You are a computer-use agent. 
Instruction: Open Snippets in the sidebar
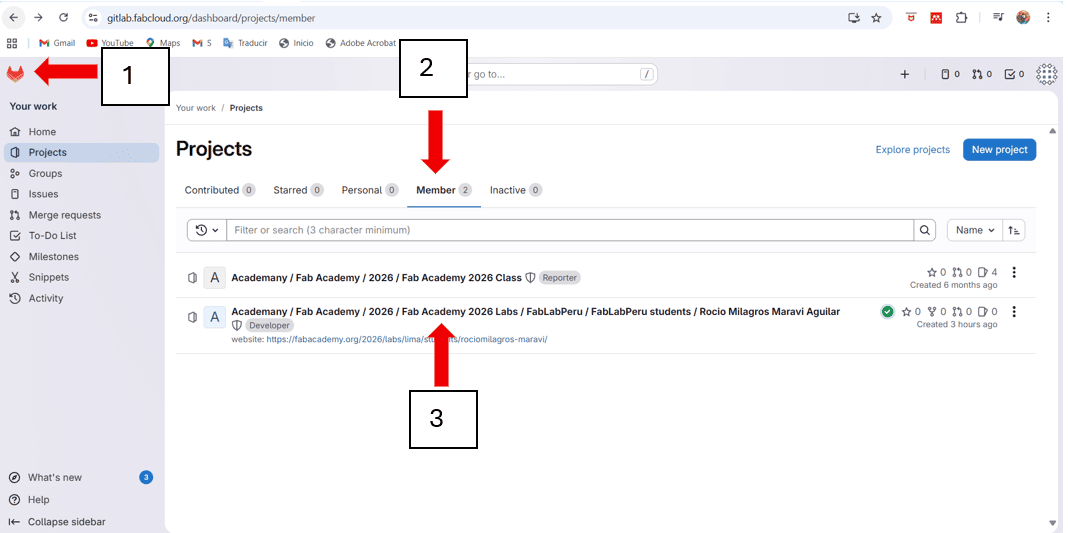click(81, 277)
